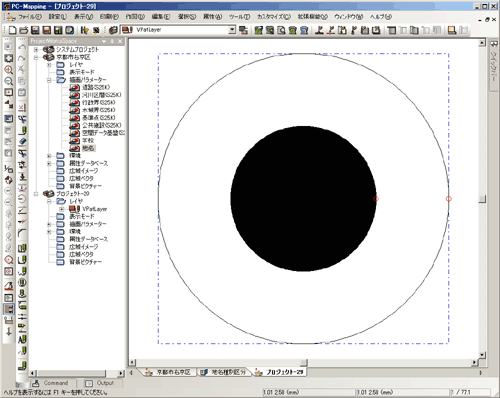Click the print preview magnifier icon
The height and width of the screenshot is (398, 500).
[281, 30]
